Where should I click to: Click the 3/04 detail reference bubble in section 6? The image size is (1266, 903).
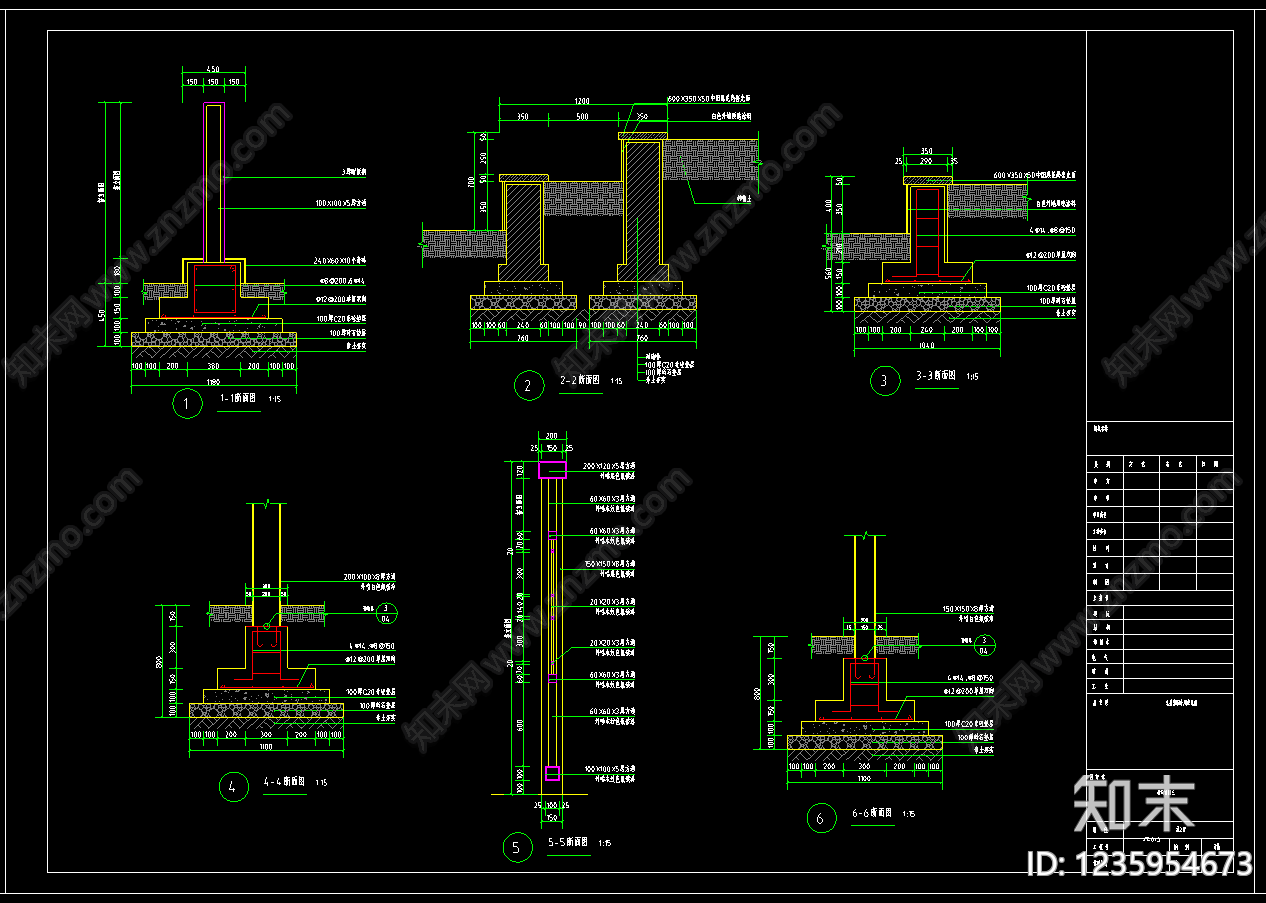click(984, 645)
